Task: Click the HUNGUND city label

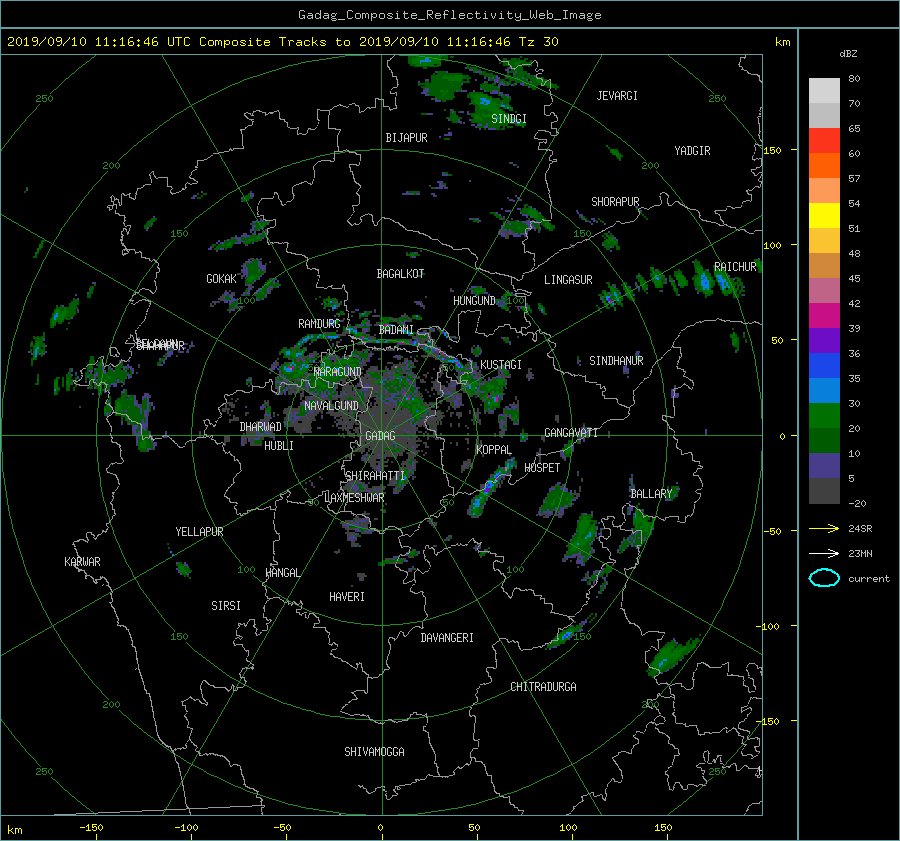Action: coord(474,301)
